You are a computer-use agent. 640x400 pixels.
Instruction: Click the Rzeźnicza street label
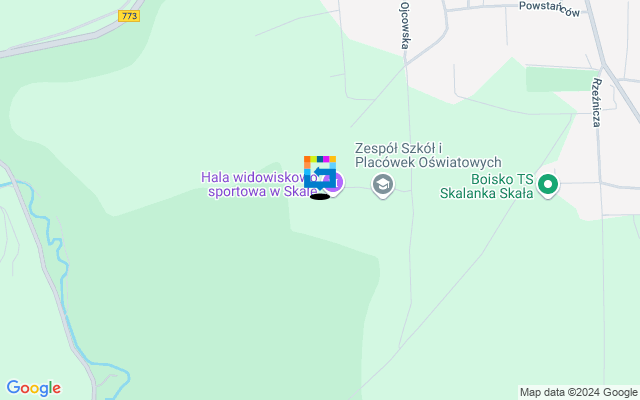597,103
